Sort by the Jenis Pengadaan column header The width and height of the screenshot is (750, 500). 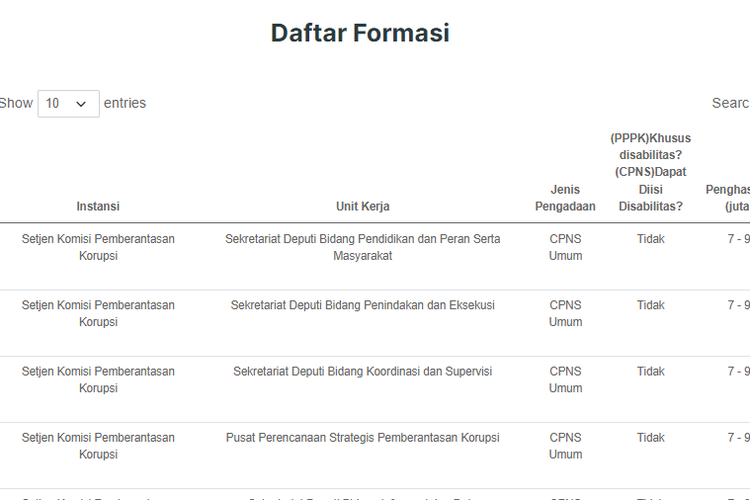[x=565, y=198]
